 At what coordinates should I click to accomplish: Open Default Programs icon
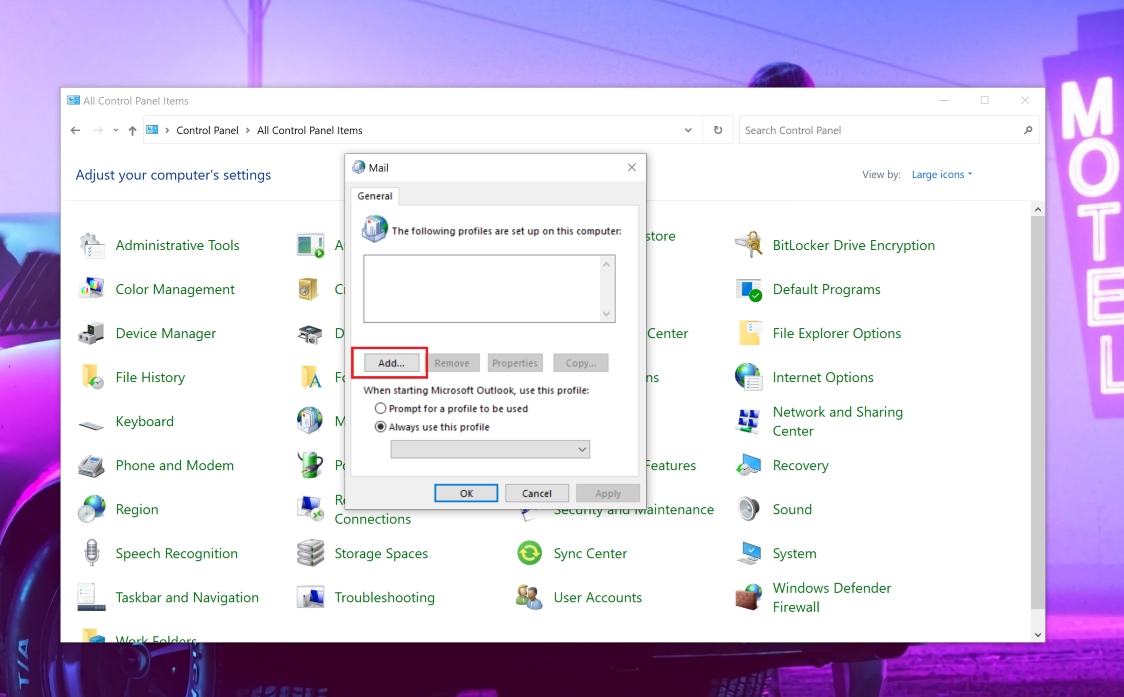pyautogui.click(x=749, y=289)
